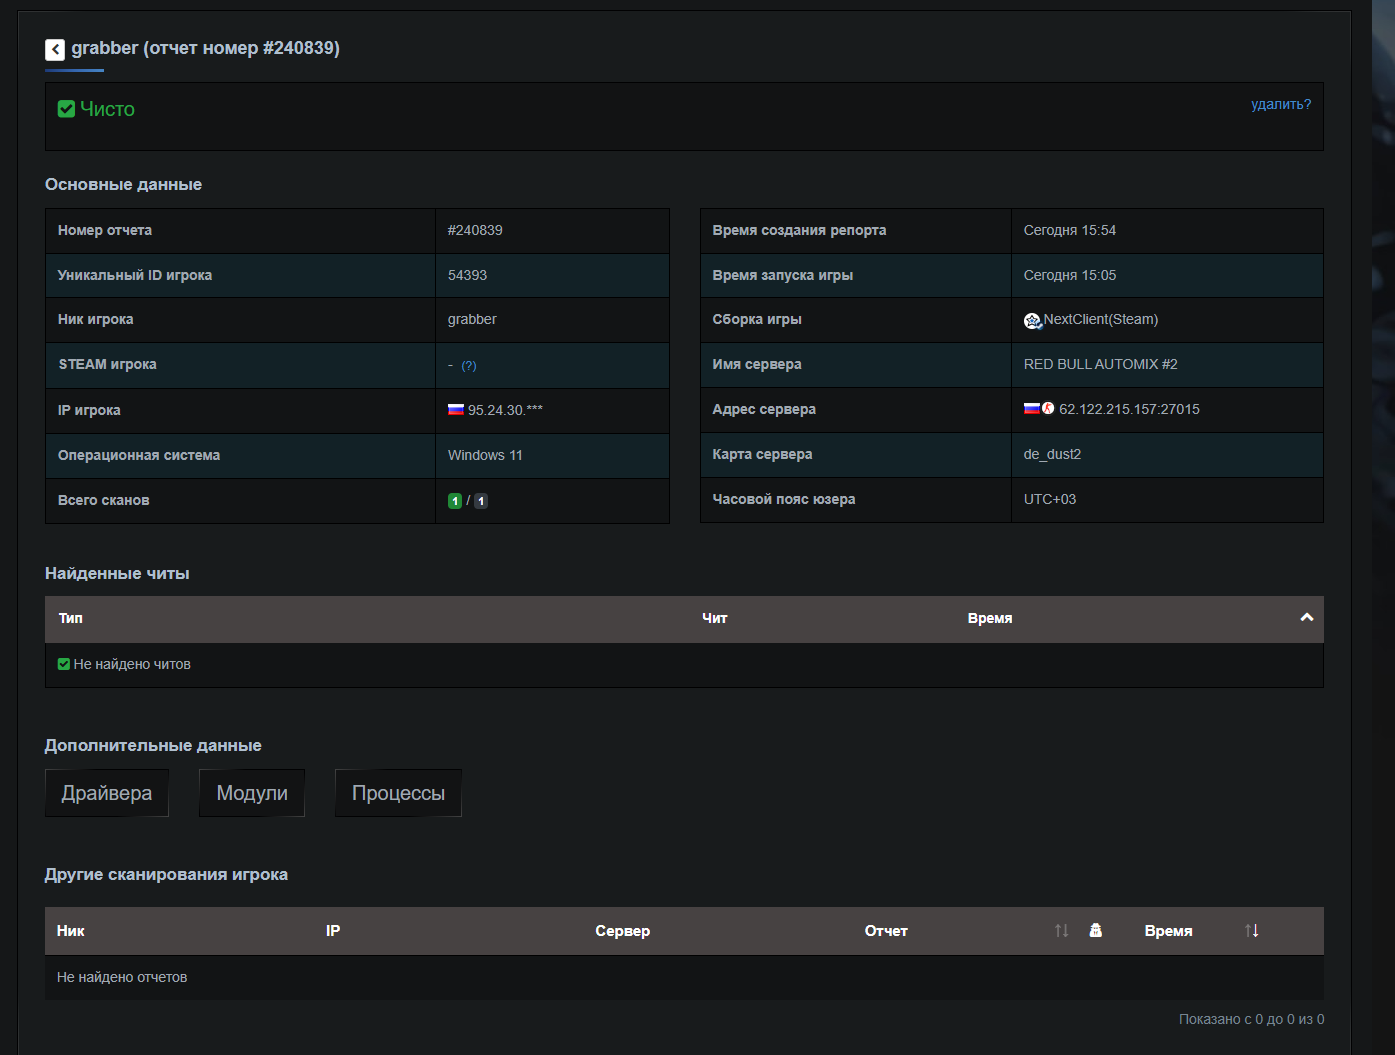
Task: Click report creation time Сегодня 15:54
Action: (1070, 230)
